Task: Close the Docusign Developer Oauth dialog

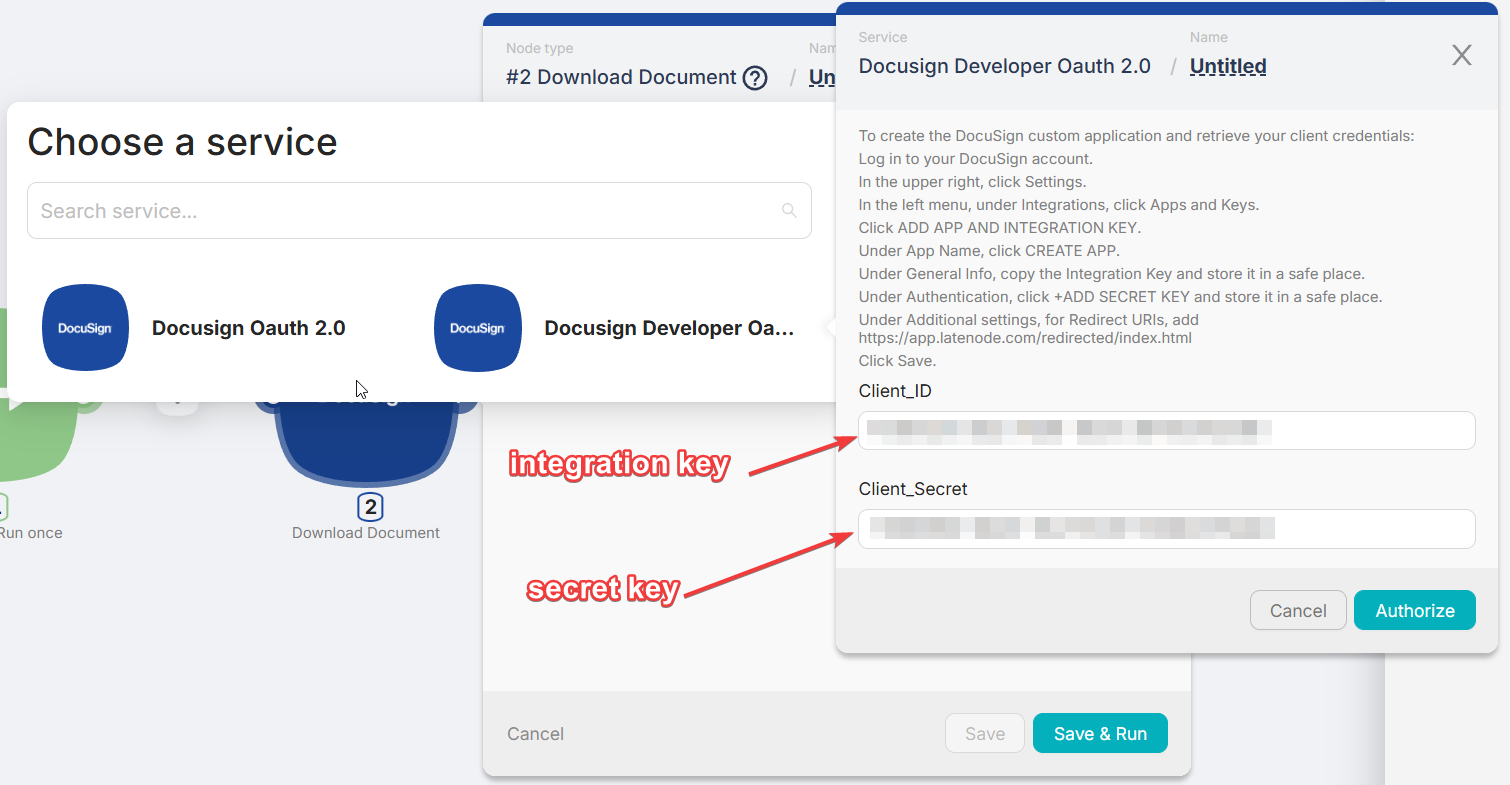Action: [1462, 55]
